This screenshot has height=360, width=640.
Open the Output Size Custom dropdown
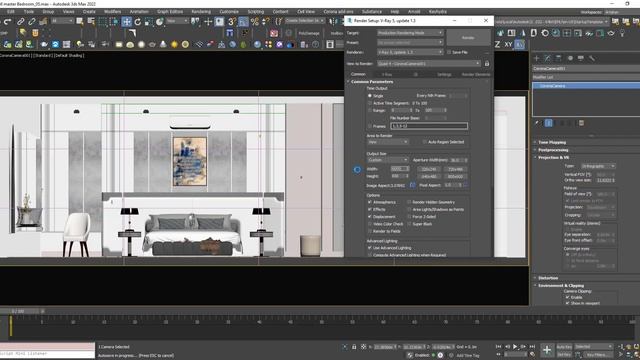388,160
